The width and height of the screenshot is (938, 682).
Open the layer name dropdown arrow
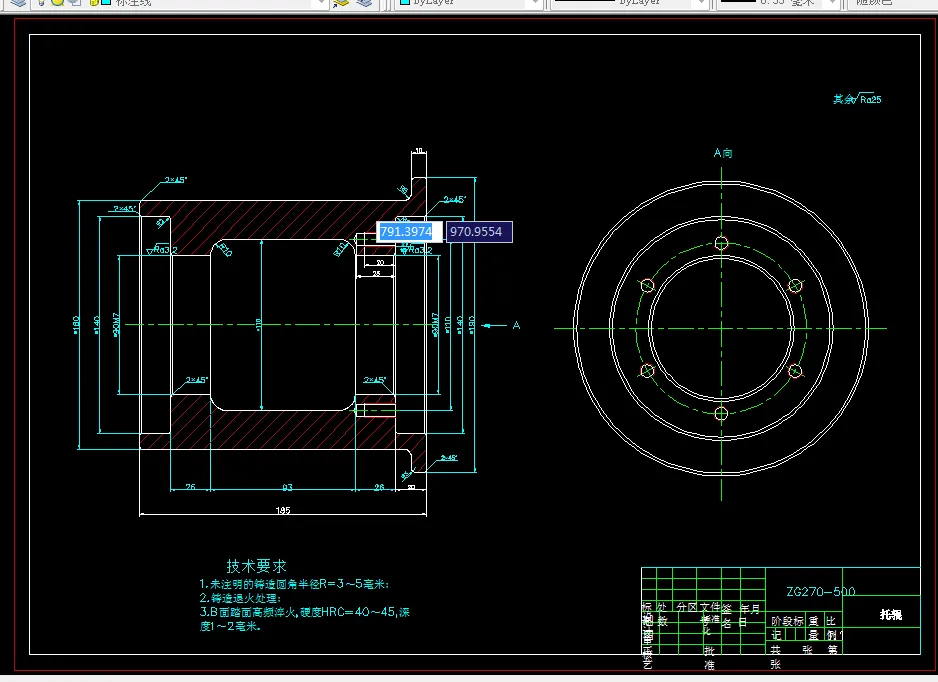320,3
